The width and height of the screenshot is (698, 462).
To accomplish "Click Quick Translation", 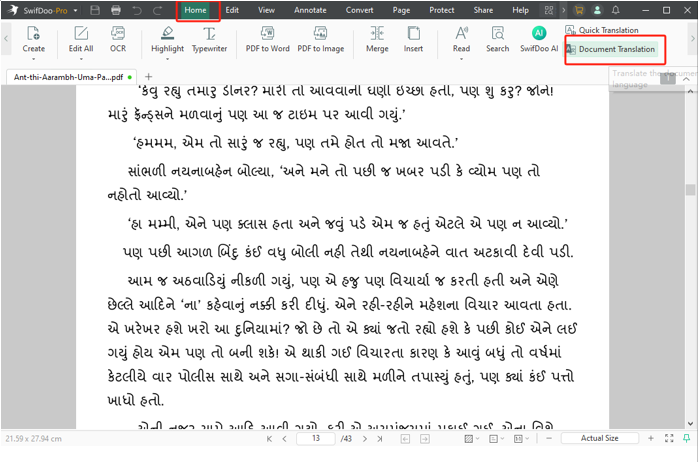I will (x=602, y=30).
